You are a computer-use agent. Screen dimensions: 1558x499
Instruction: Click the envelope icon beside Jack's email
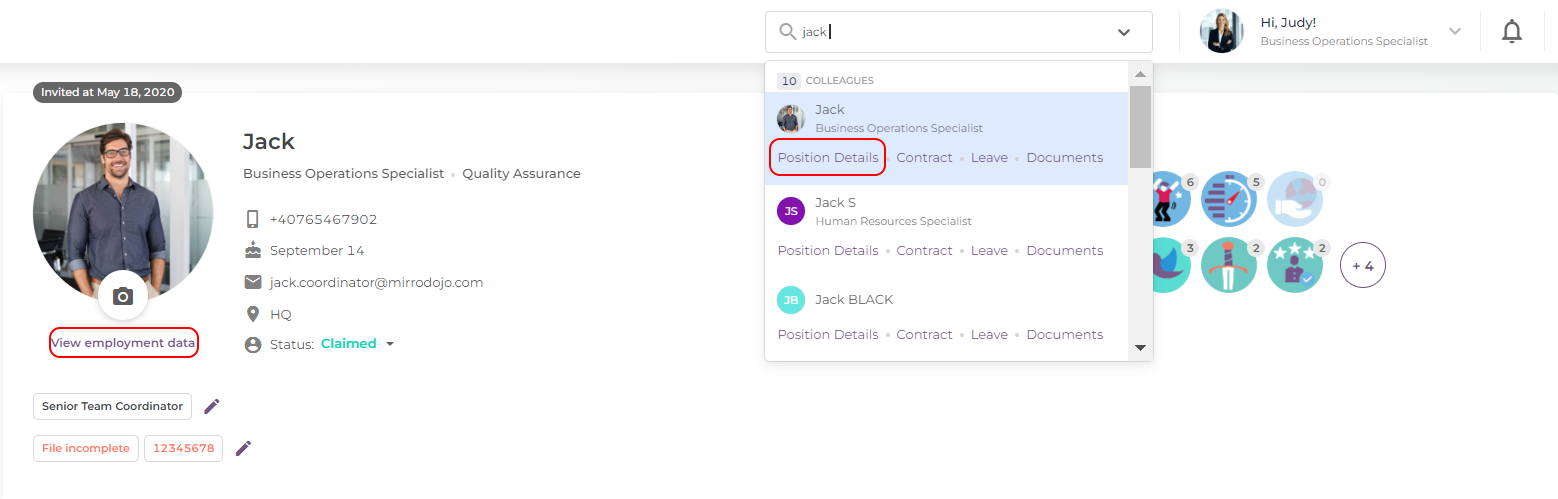click(x=253, y=282)
